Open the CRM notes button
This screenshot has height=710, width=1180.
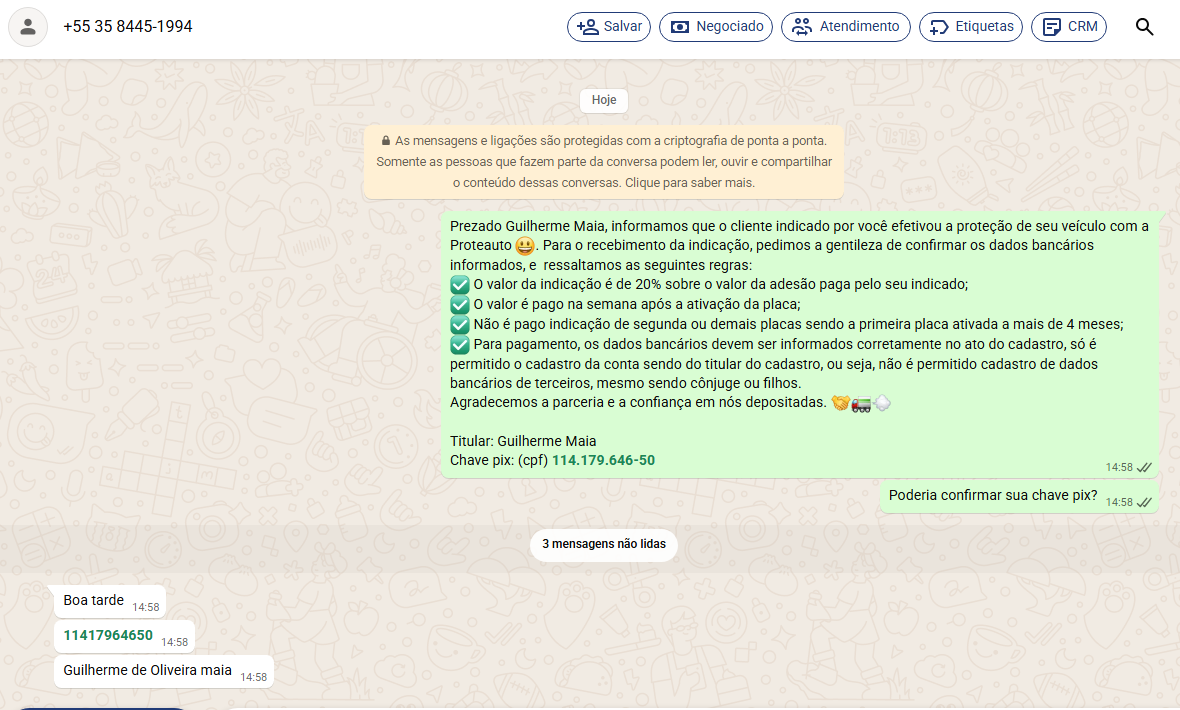tap(1068, 27)
